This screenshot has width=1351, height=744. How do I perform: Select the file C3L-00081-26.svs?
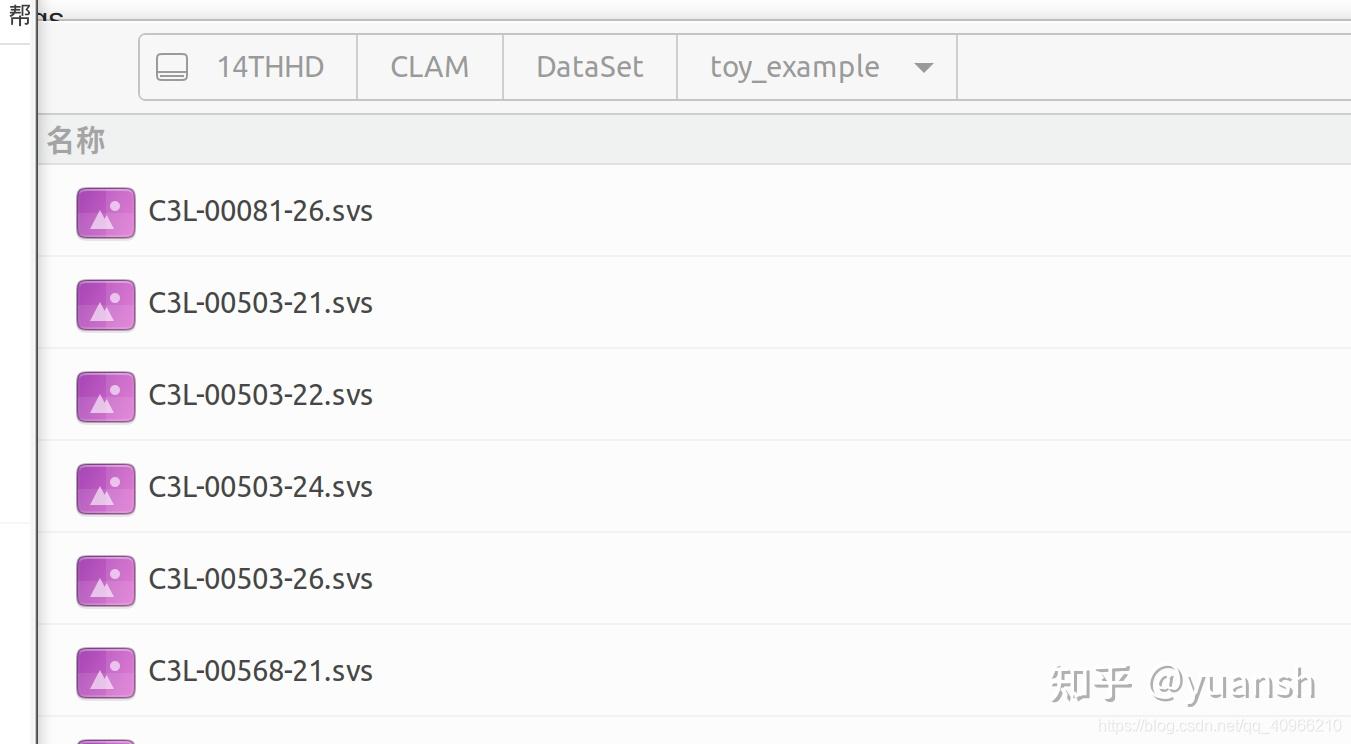coord(260,212)
